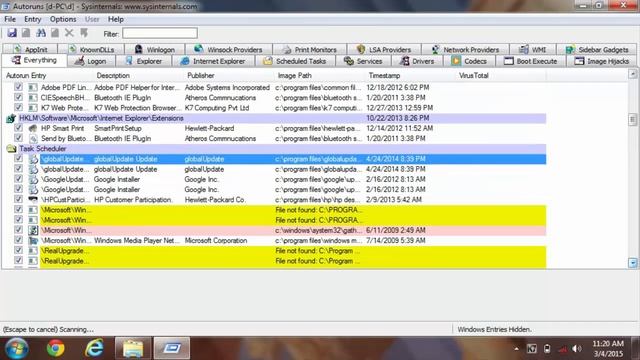Image resolution: width=640 pixels, height=360 pixels.
Task: Click the Find binoculars toolbar icon
Action: pos(41,33)
